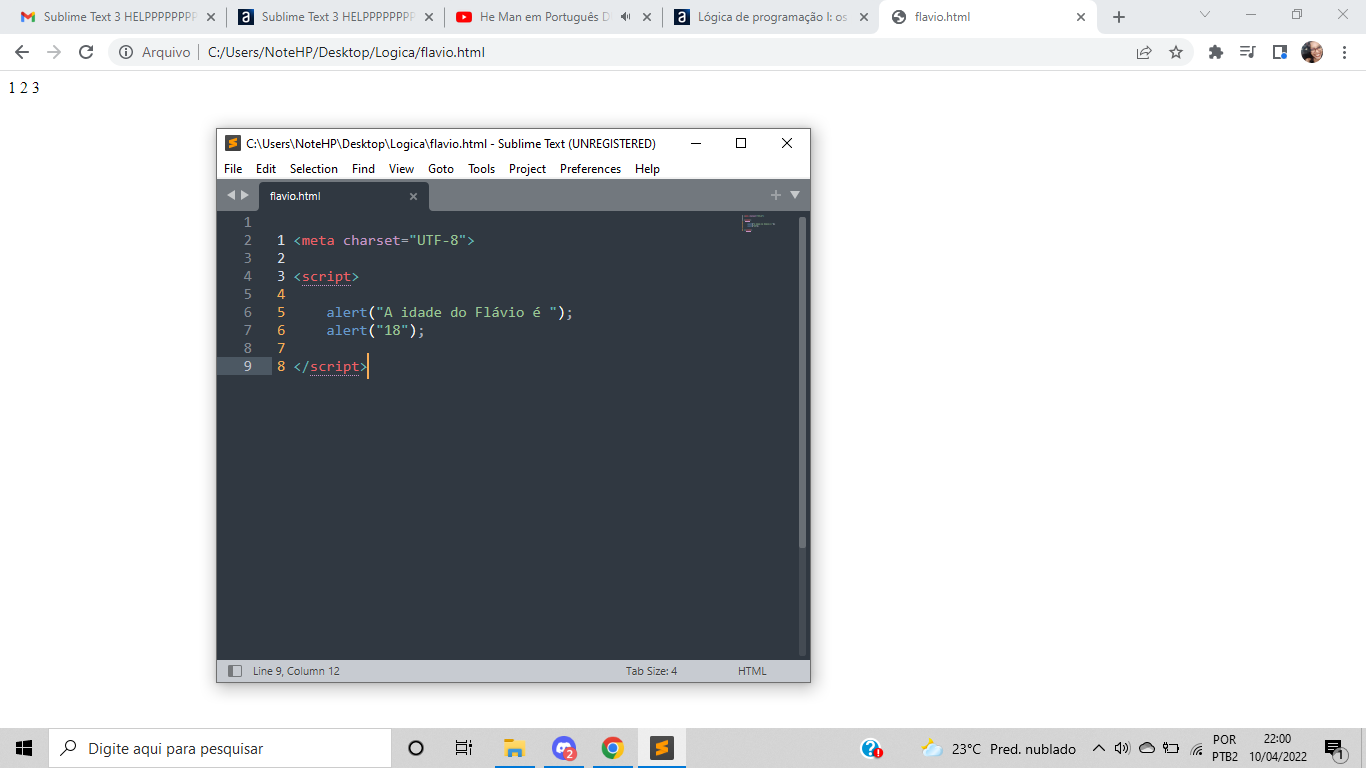Open the Tab Size: 4 selector
Image resolution: width=1366 pixels, height=768 pixels.
[651, 671]
